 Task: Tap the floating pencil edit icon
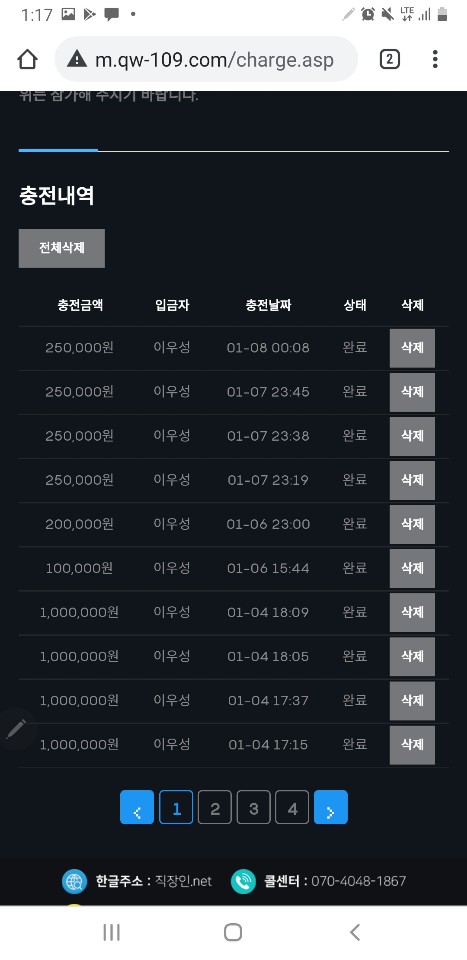(x=17, y=729)
